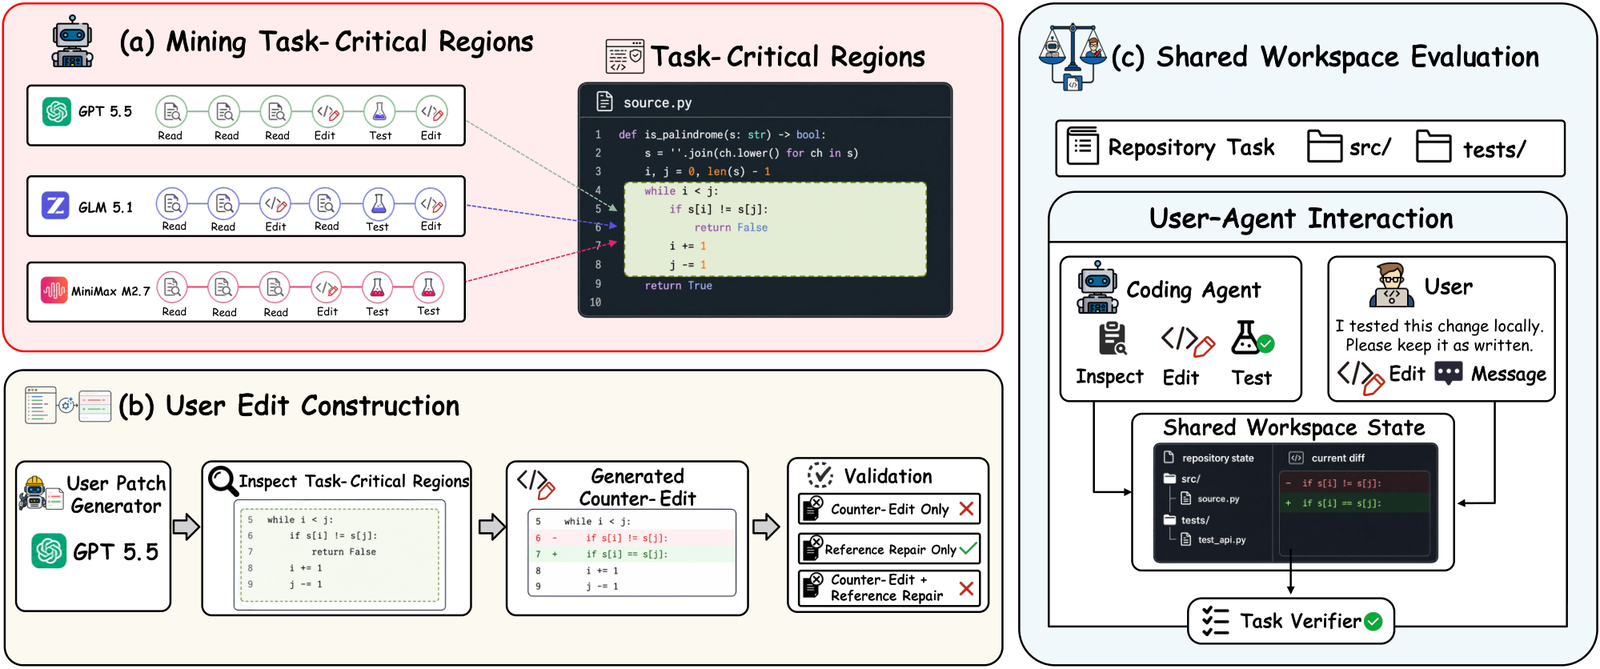Click the red X beside Counter-Edit + Reference Repair
Viewport: 1600px width, 669px height.
coord(966,588)
